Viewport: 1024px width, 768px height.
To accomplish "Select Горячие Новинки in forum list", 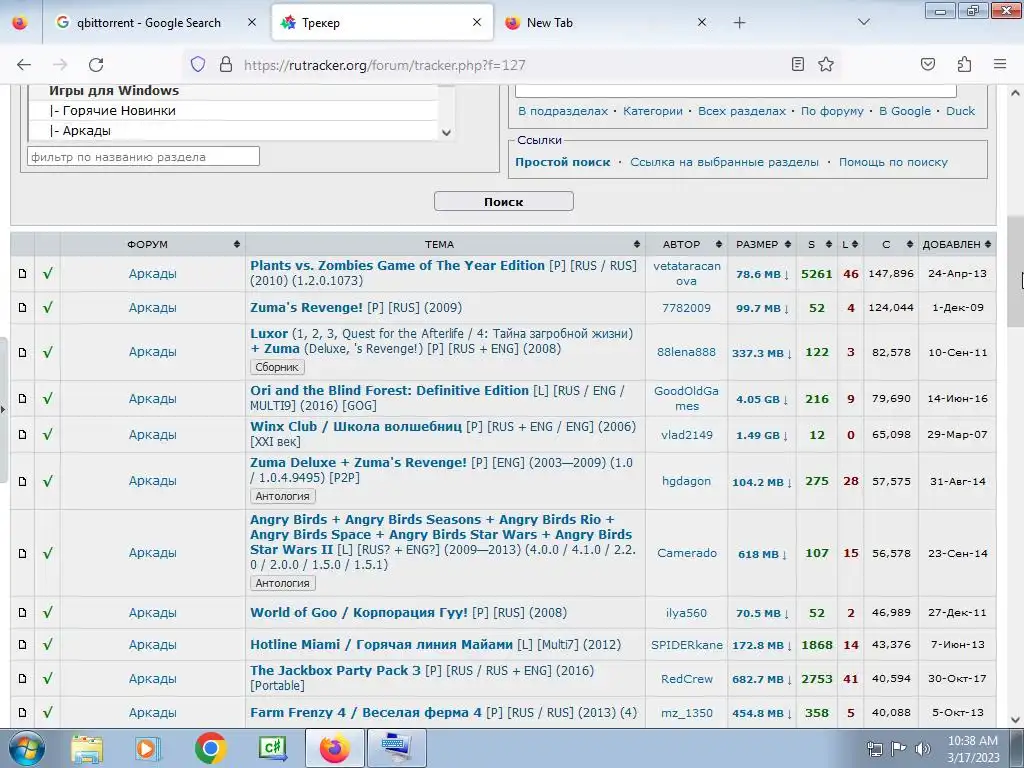I will tap(233, 110).
